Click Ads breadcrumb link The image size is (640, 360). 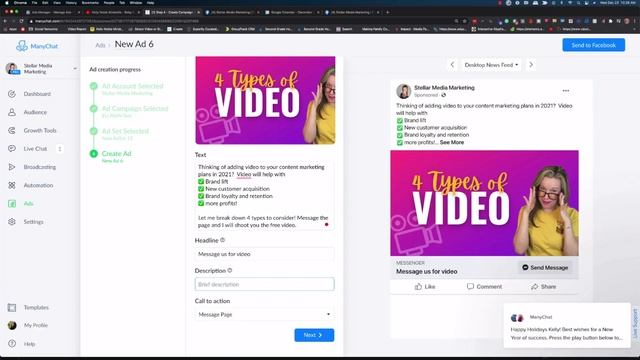(x=100, y=45)
